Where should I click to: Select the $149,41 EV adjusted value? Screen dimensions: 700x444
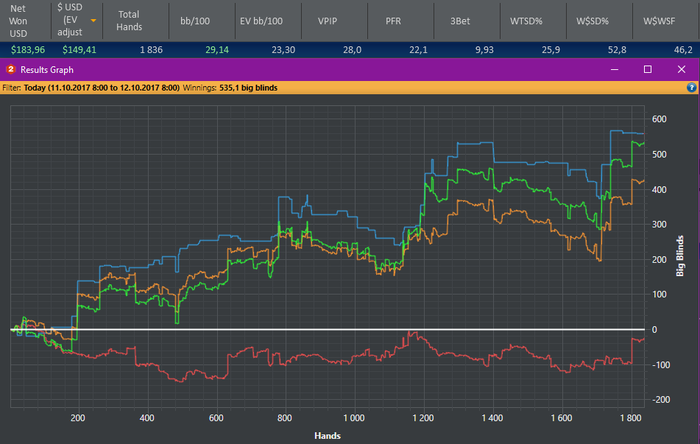pyautogui.click(x=79, y=50)
